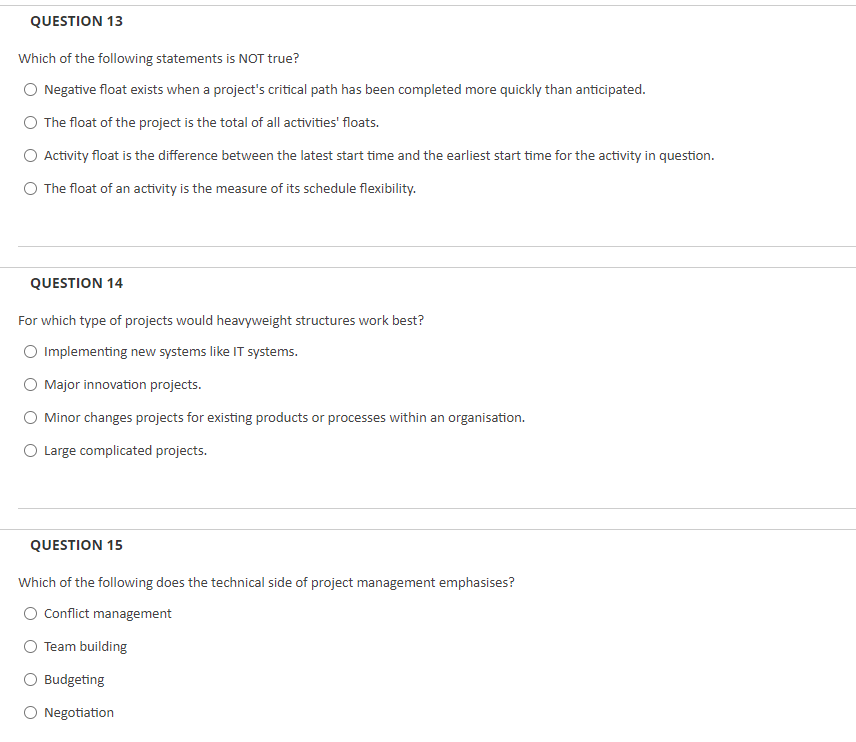Image resolution: width=856 pixels, height=742 pixels.
Task: Choose 'Major innovation projects' for Question 14
Action: point(30,384)
